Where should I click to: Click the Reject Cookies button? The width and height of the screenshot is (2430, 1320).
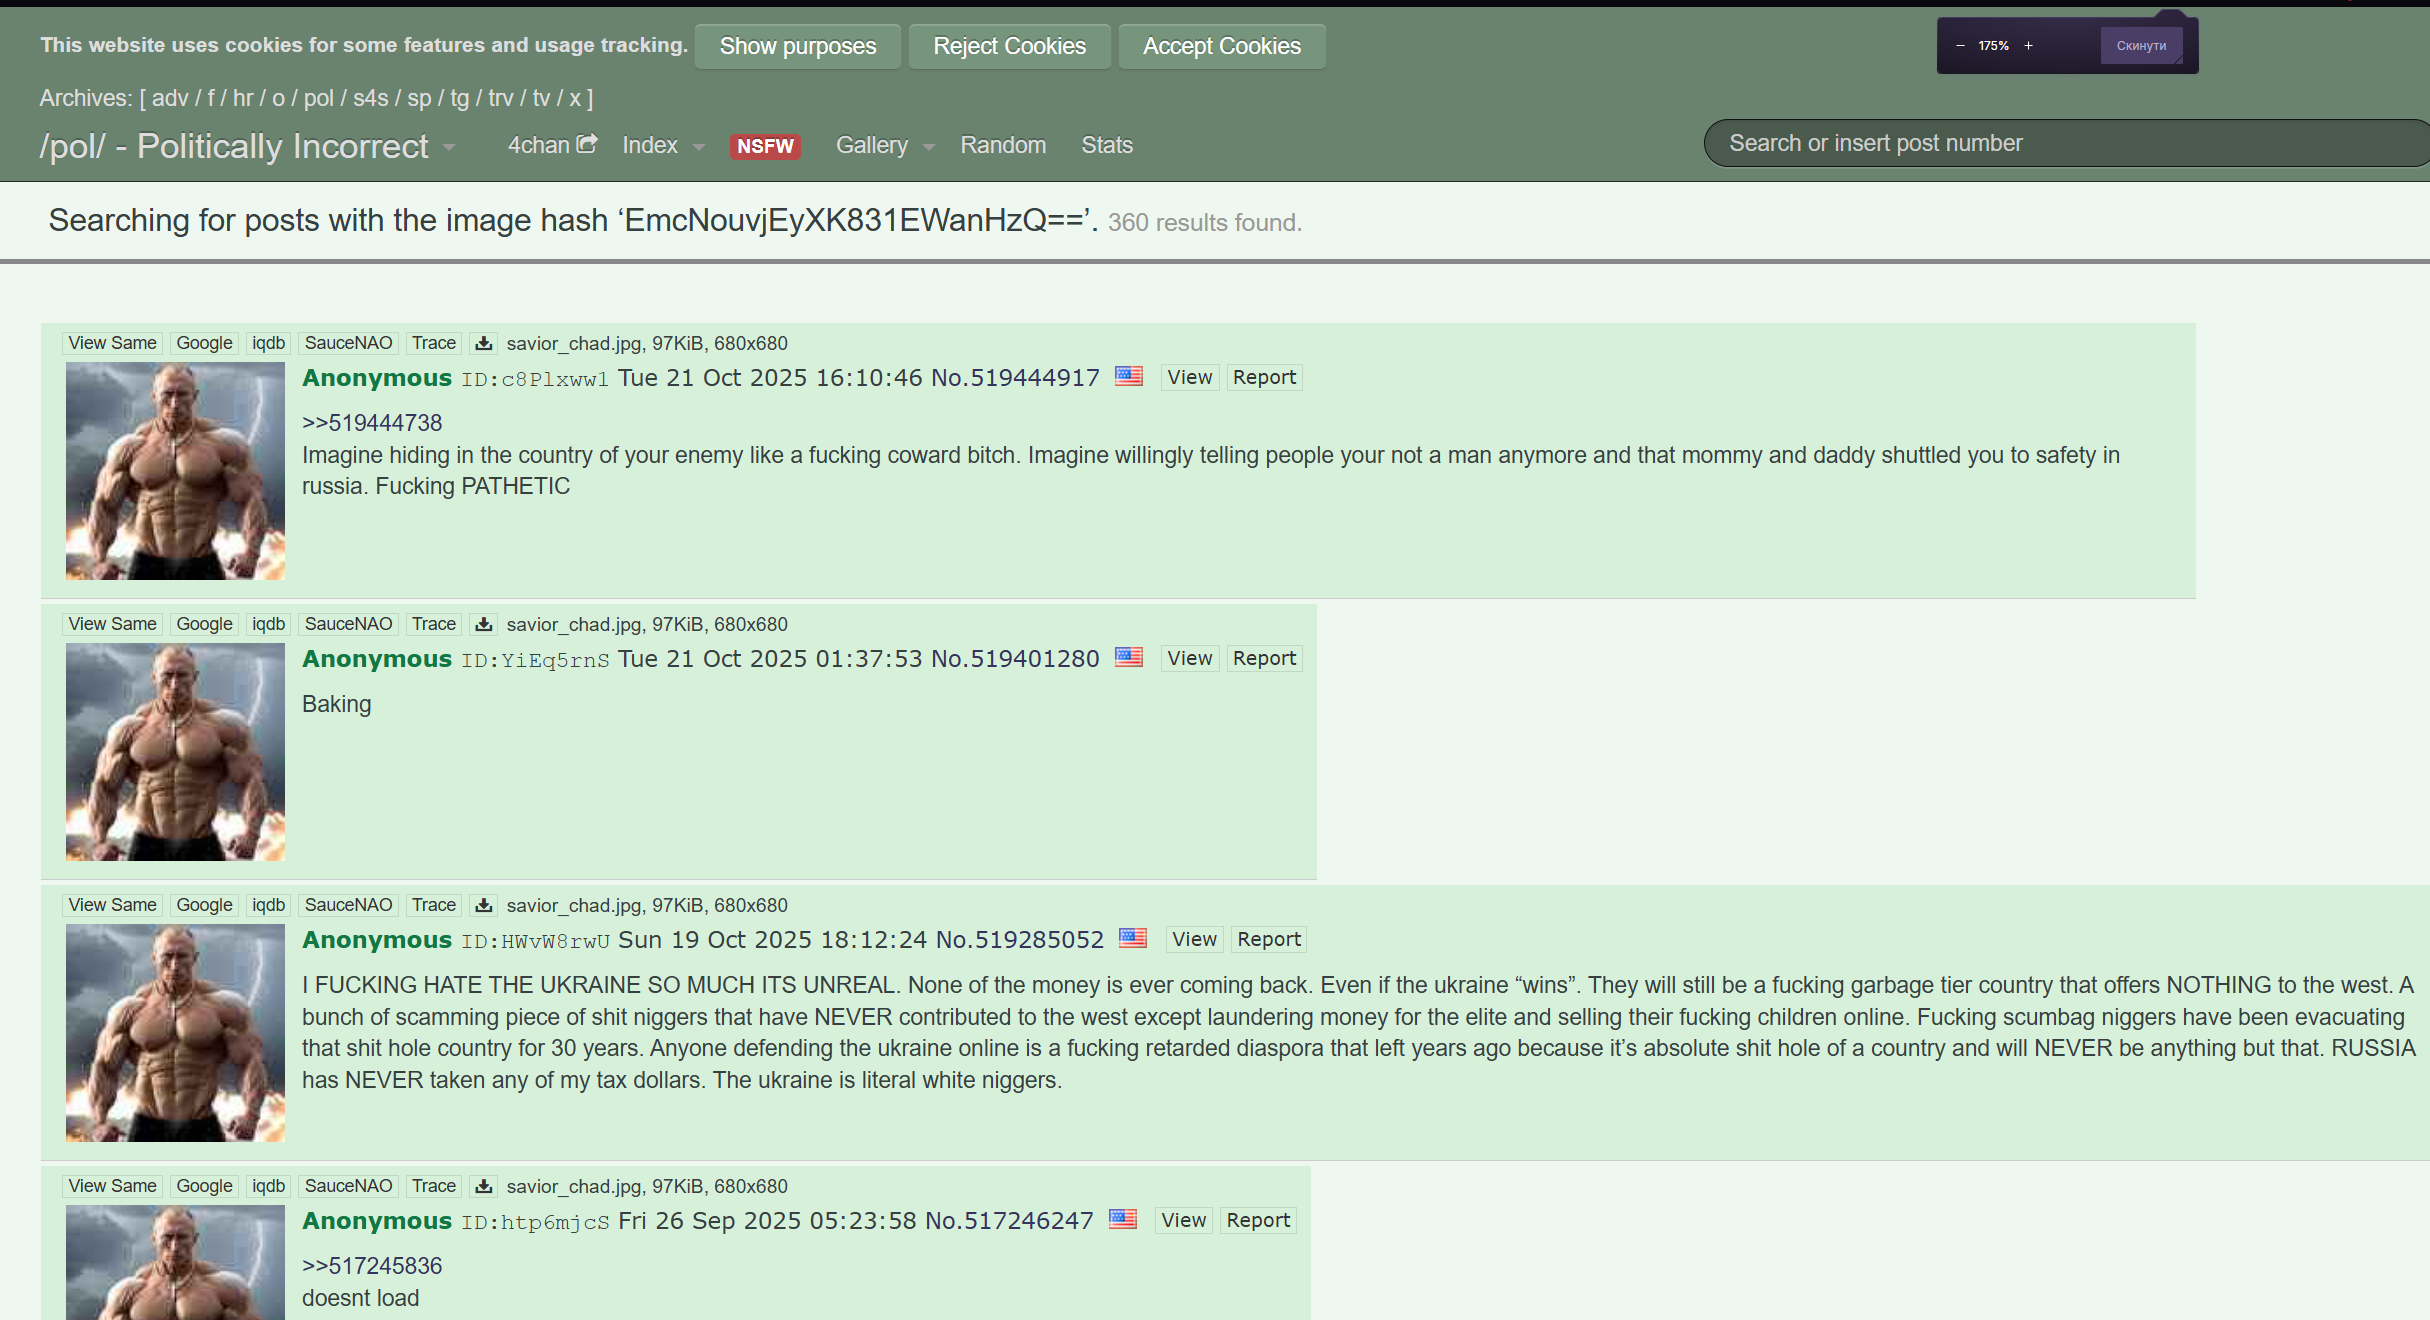point(1009,46)
